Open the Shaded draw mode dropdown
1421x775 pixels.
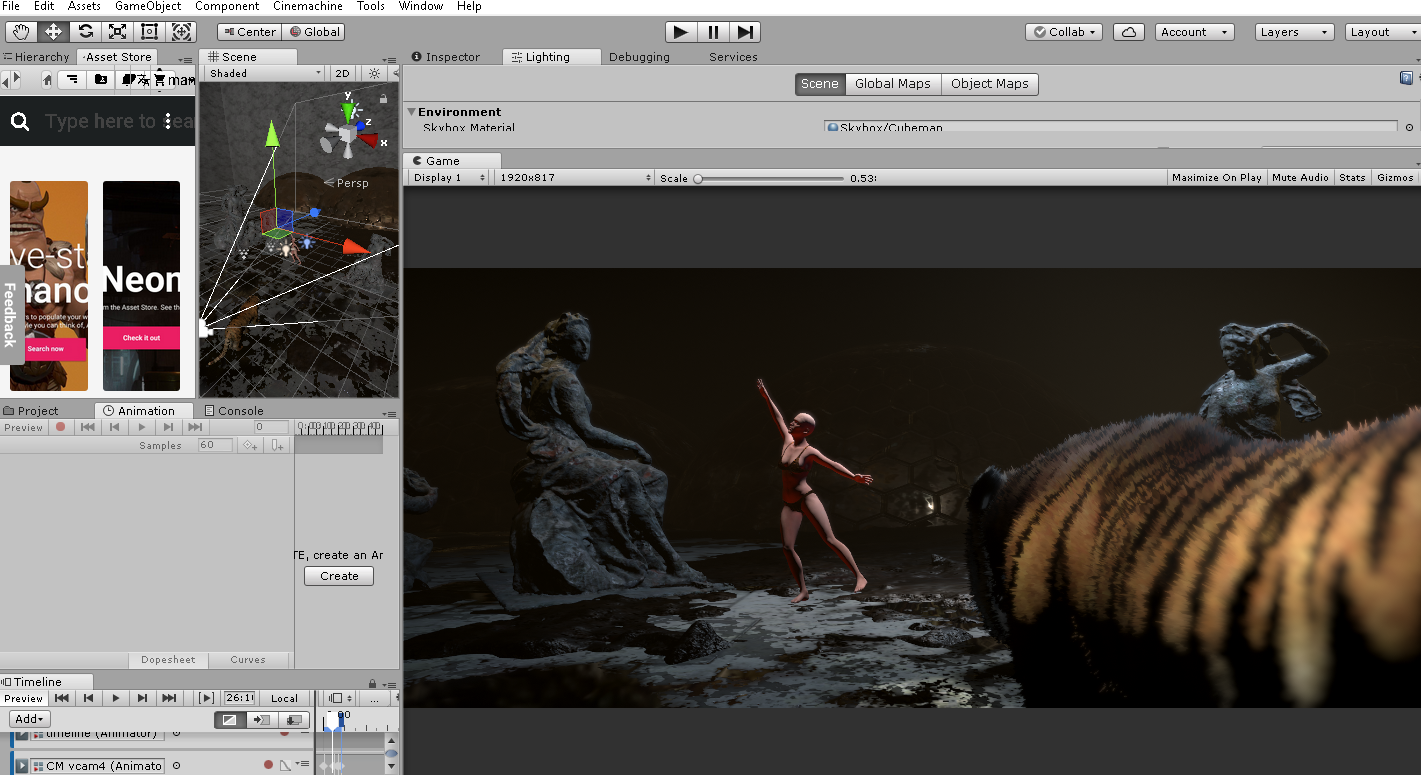pos(265,73)
